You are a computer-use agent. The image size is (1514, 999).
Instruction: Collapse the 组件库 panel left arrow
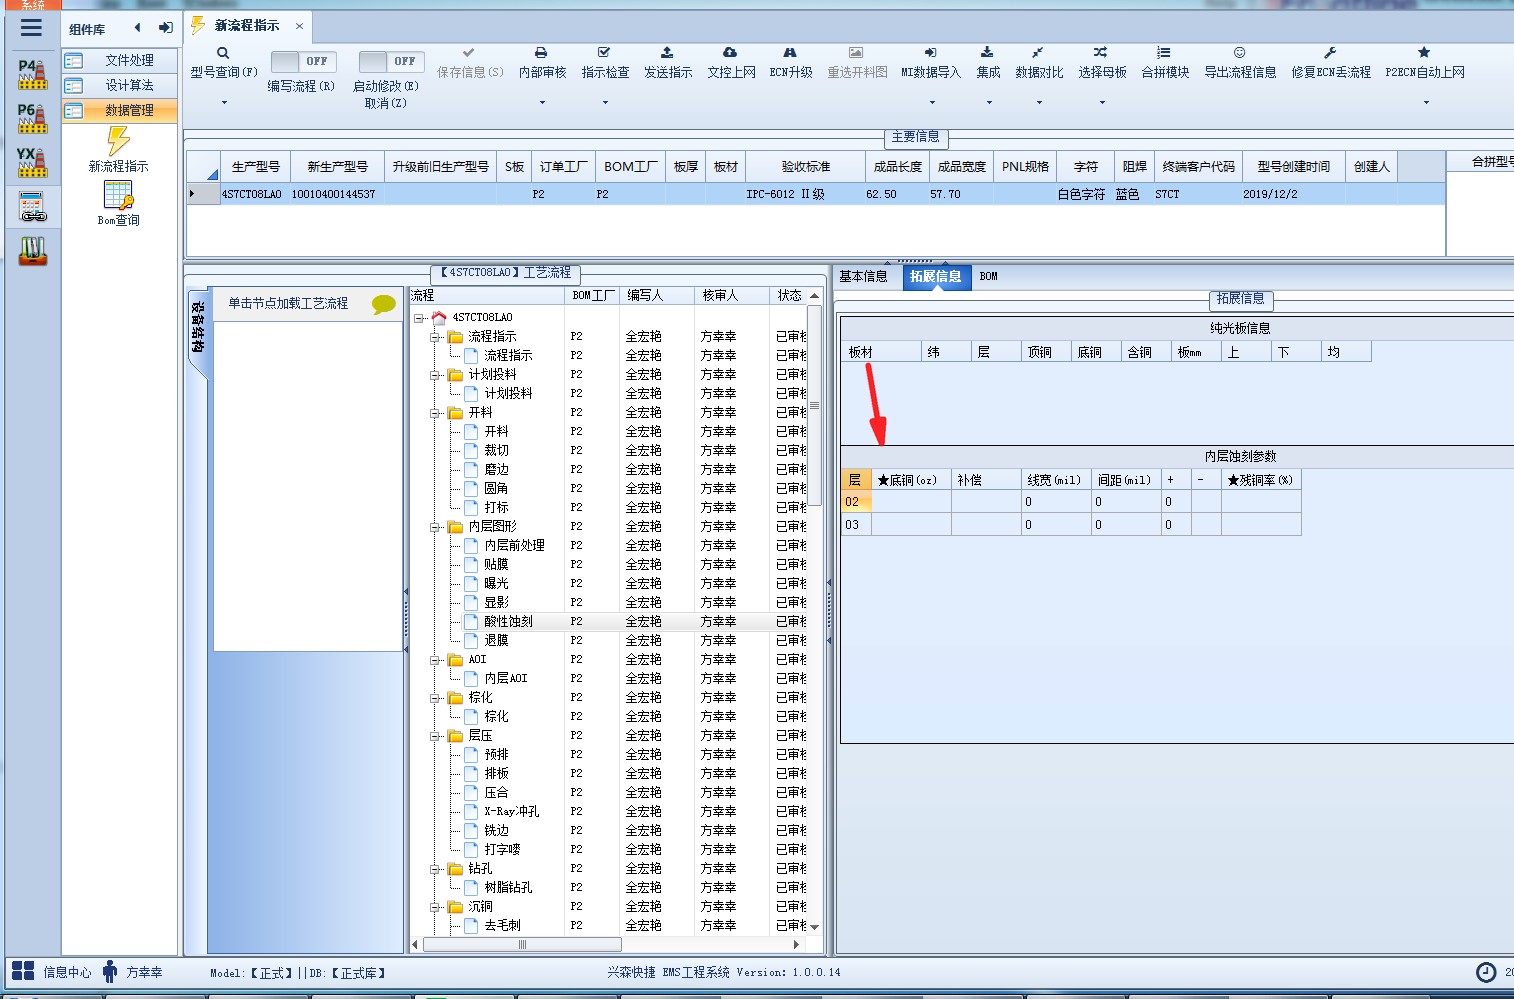(137, 28)
